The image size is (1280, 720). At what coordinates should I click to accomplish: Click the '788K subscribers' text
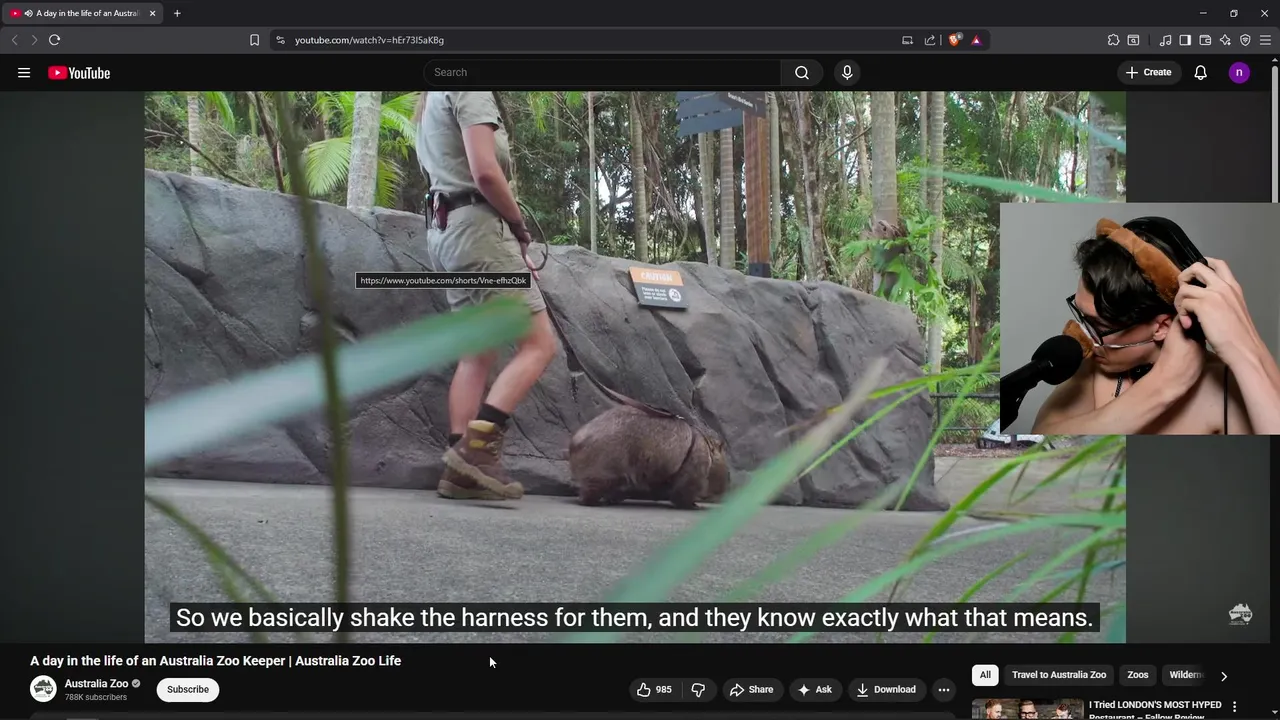point(96,697)
